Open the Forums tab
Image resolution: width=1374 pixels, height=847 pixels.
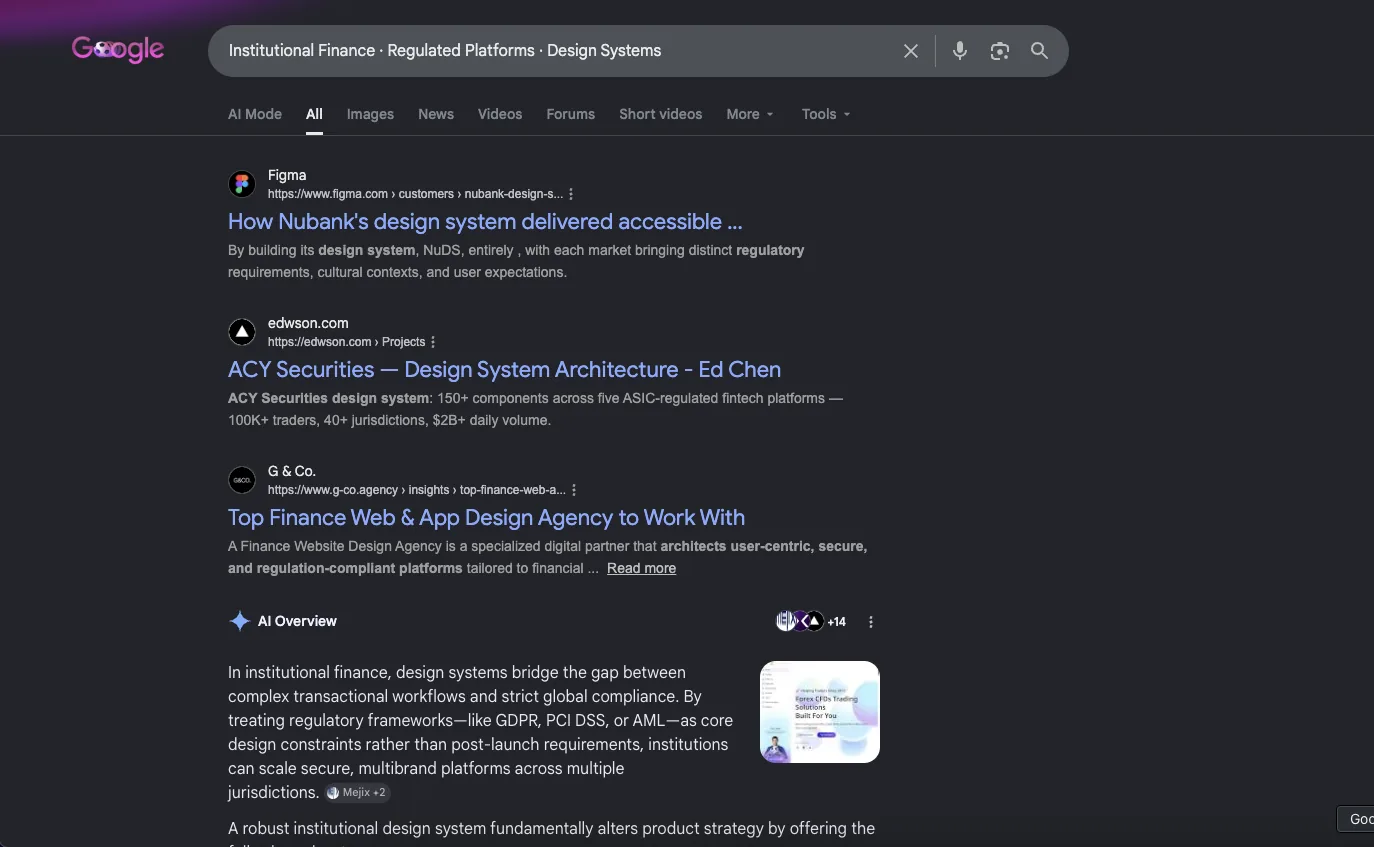571,114
